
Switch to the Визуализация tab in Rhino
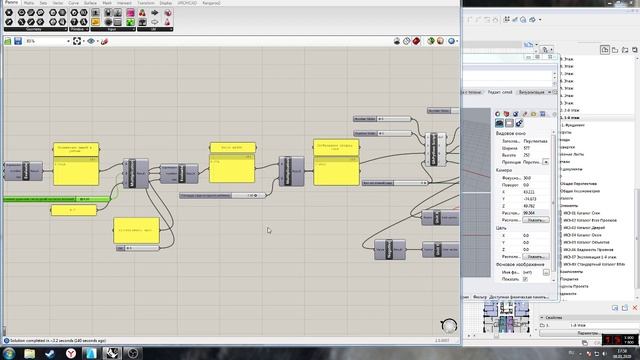(532, 92)
